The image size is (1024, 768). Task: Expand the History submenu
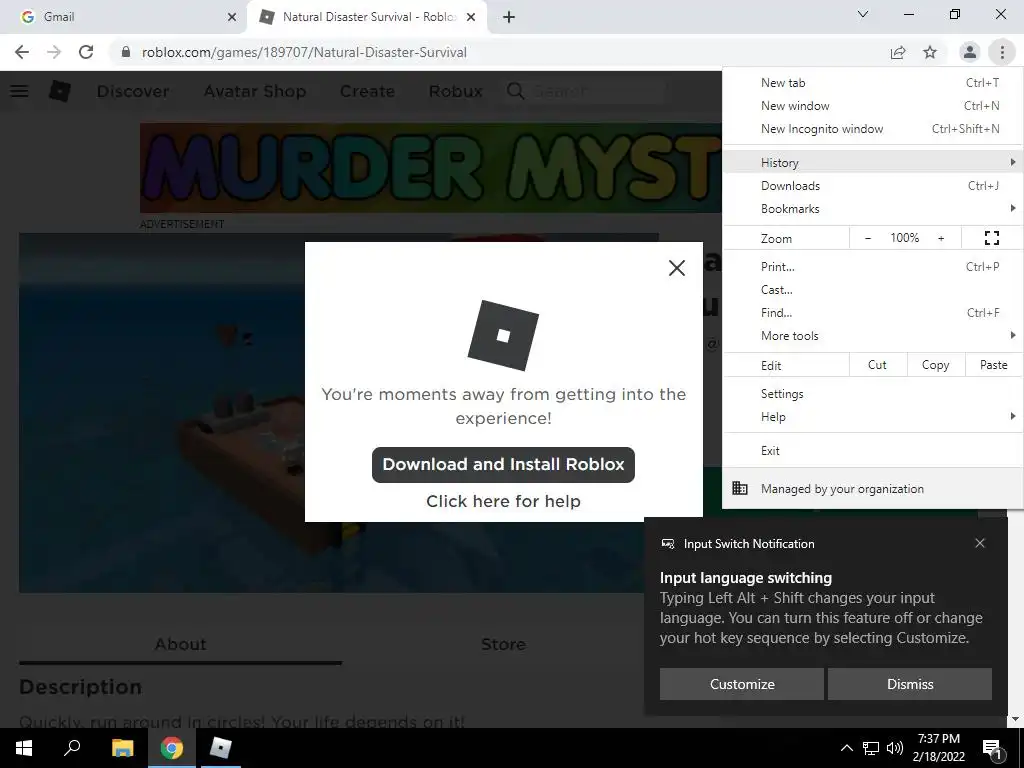[872, 163]
